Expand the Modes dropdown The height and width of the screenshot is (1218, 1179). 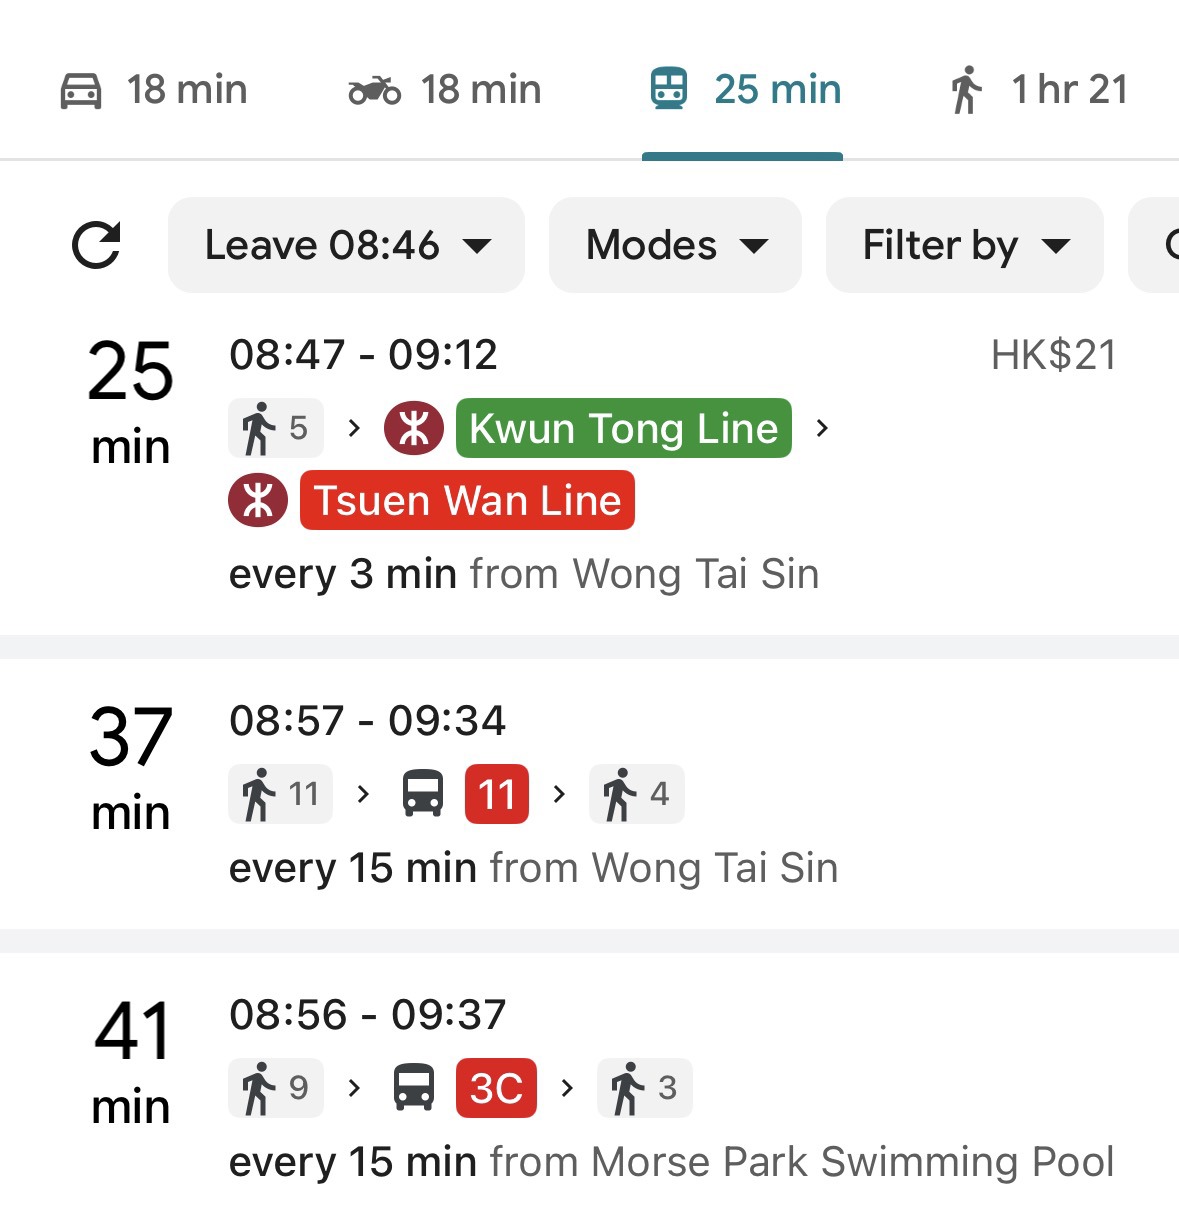(x=675, y=245)
